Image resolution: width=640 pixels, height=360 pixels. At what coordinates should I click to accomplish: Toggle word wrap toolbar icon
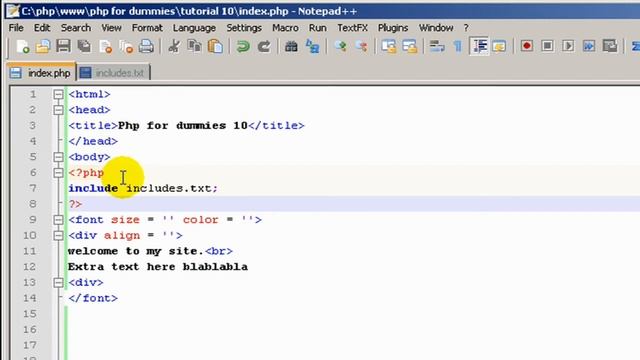[x=437, y=47]
